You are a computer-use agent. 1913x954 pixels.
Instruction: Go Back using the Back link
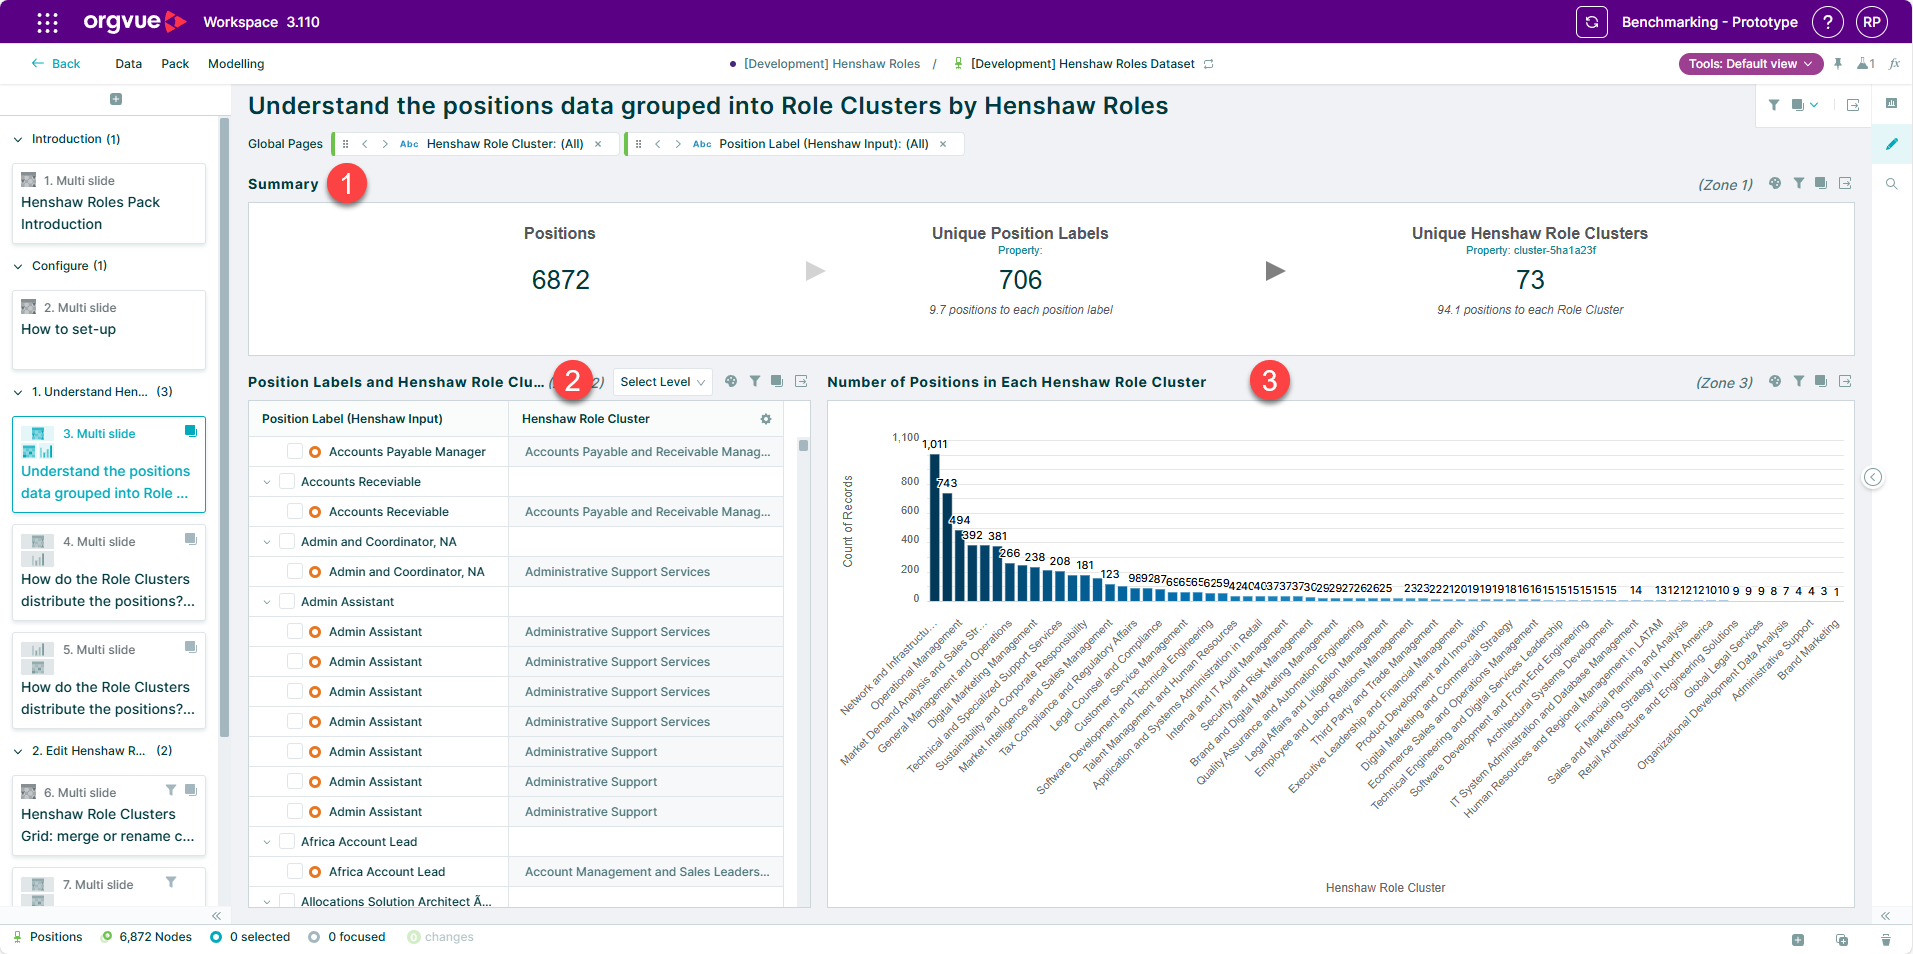56,64
